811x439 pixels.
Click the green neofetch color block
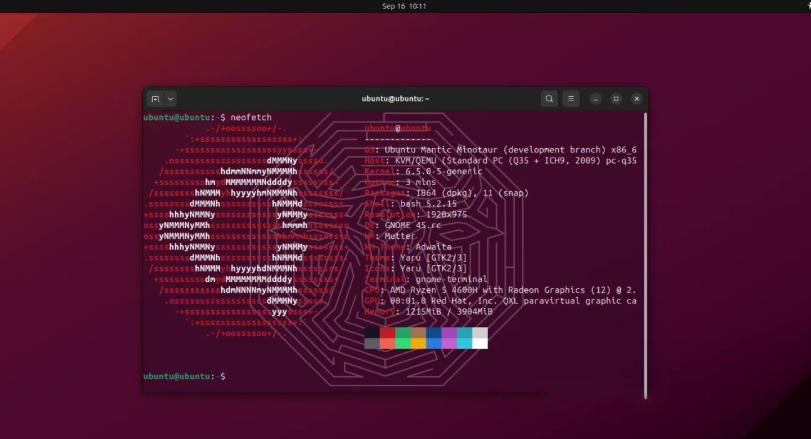(403, 332)
